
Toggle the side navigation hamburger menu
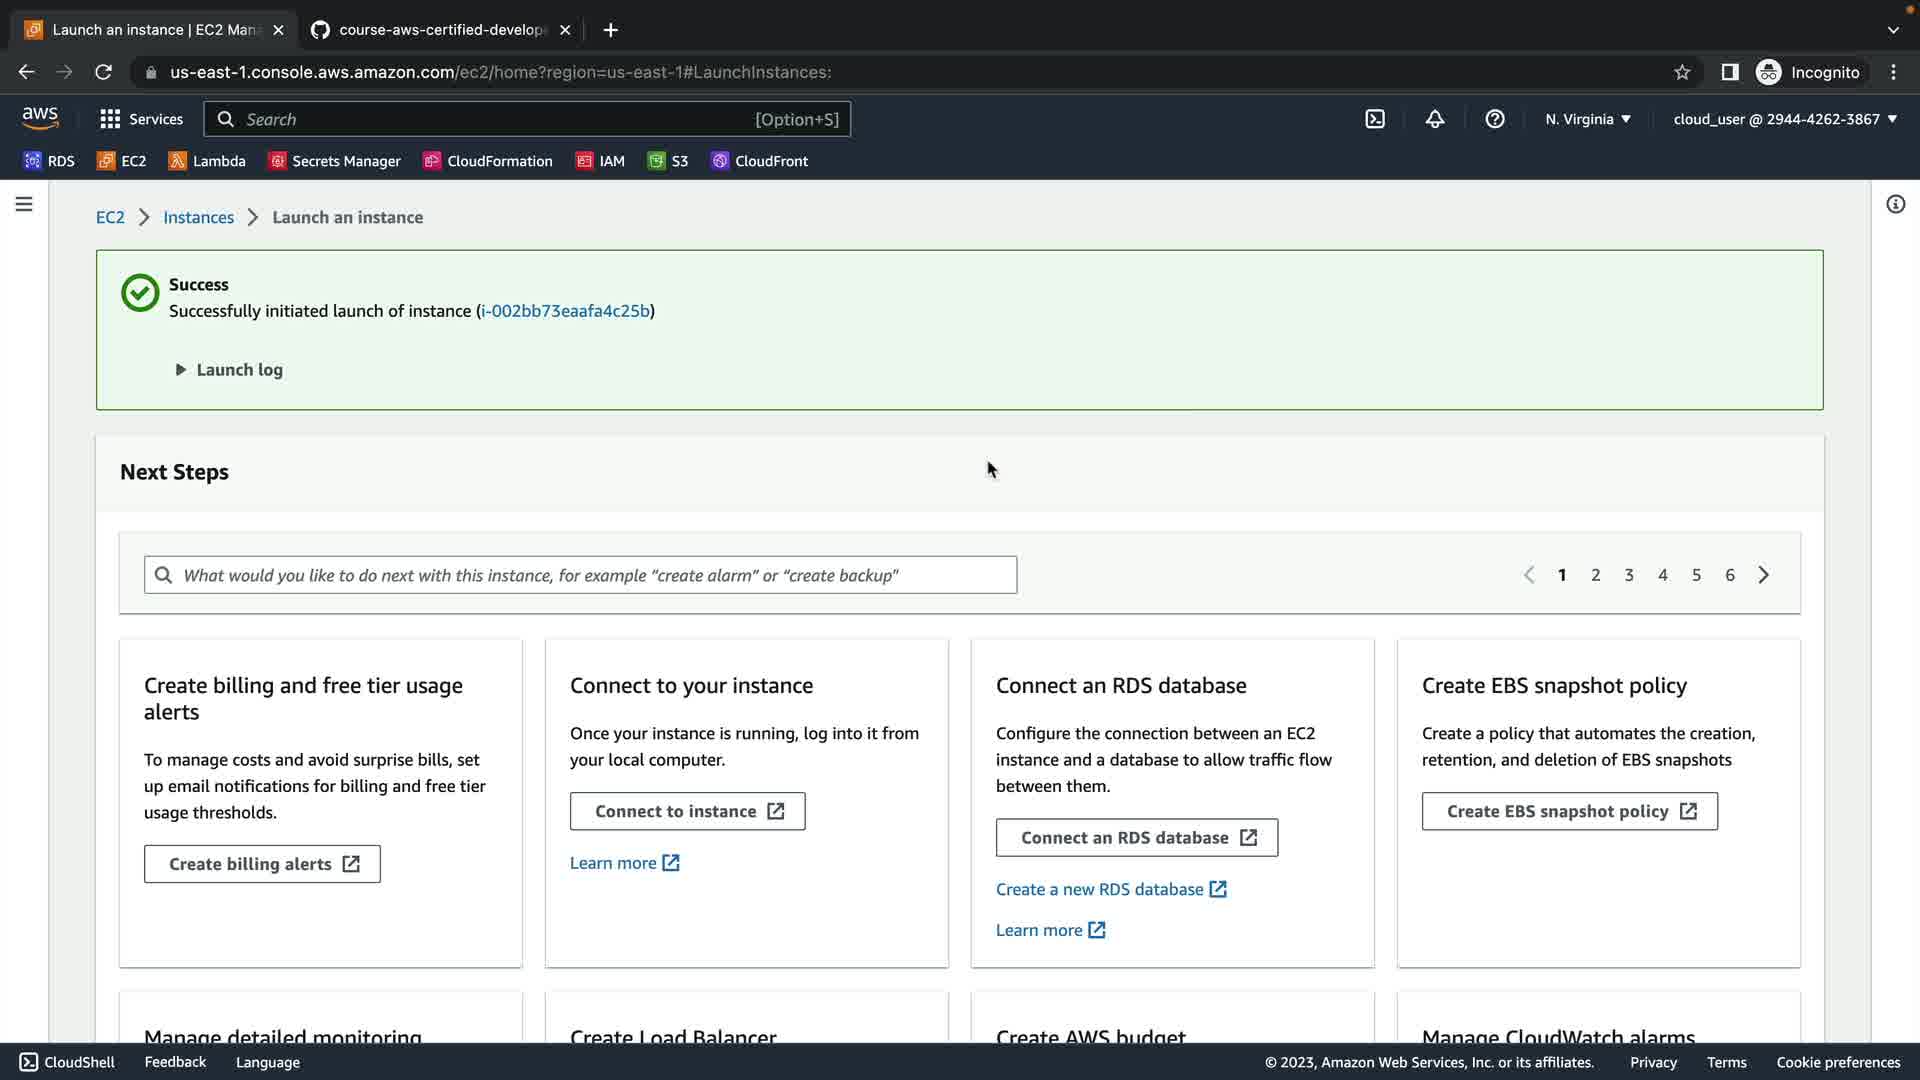(x=24, y=204)
